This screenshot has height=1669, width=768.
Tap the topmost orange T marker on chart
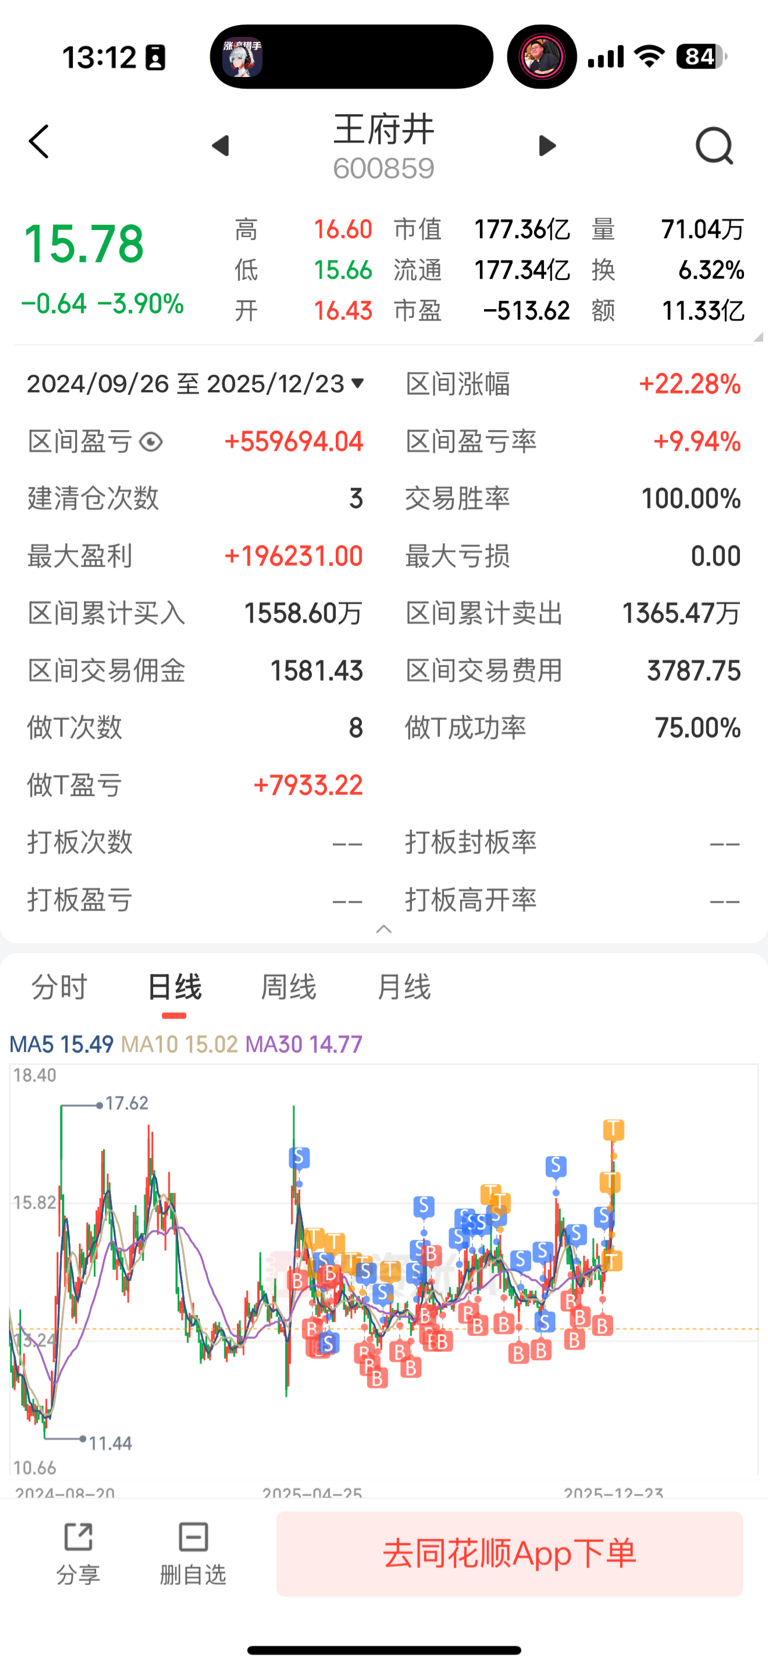point(613,1130)
